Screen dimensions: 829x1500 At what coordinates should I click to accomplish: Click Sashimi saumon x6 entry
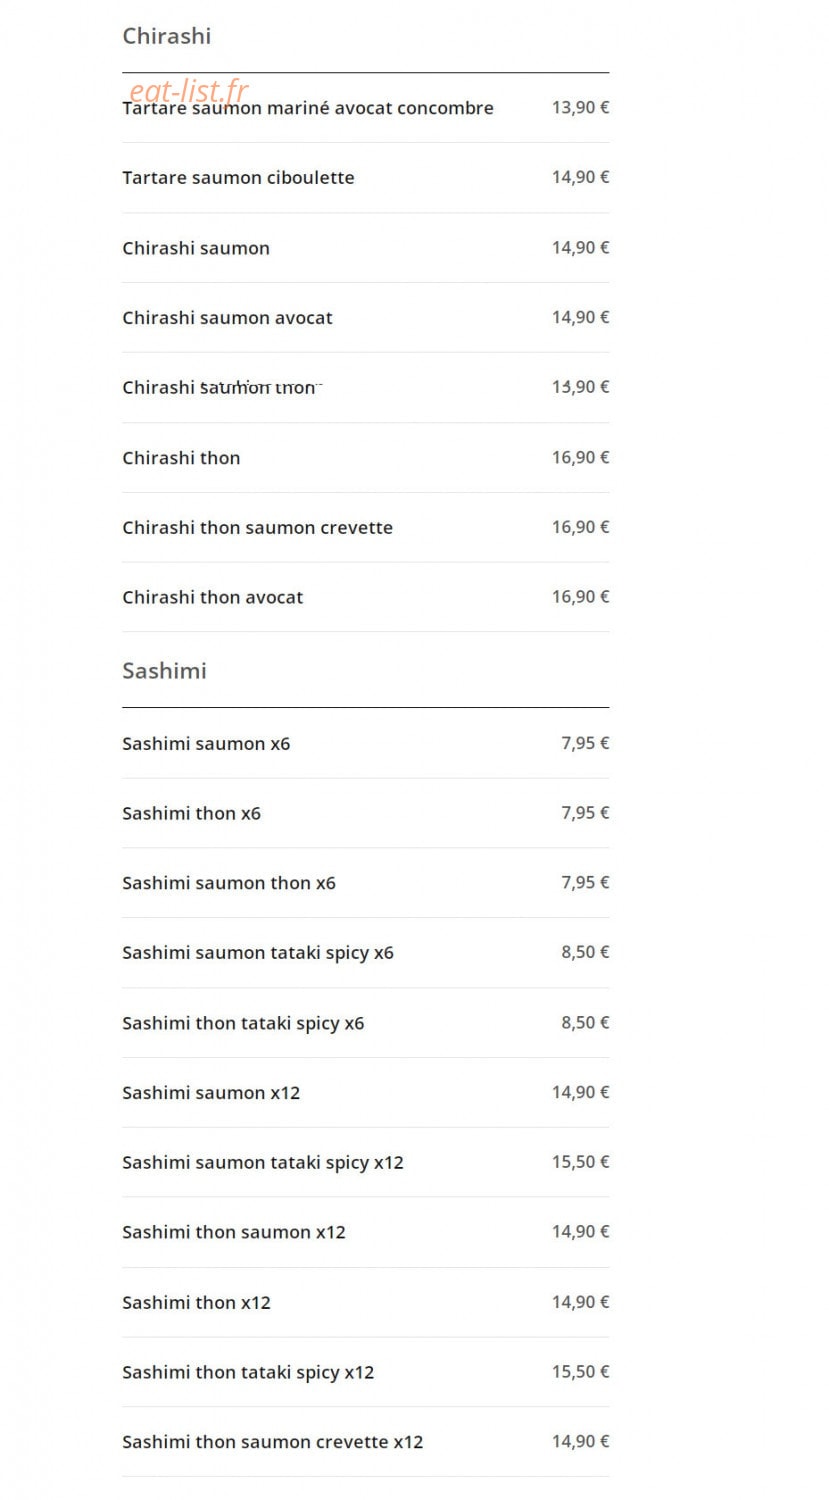[206, 743]
